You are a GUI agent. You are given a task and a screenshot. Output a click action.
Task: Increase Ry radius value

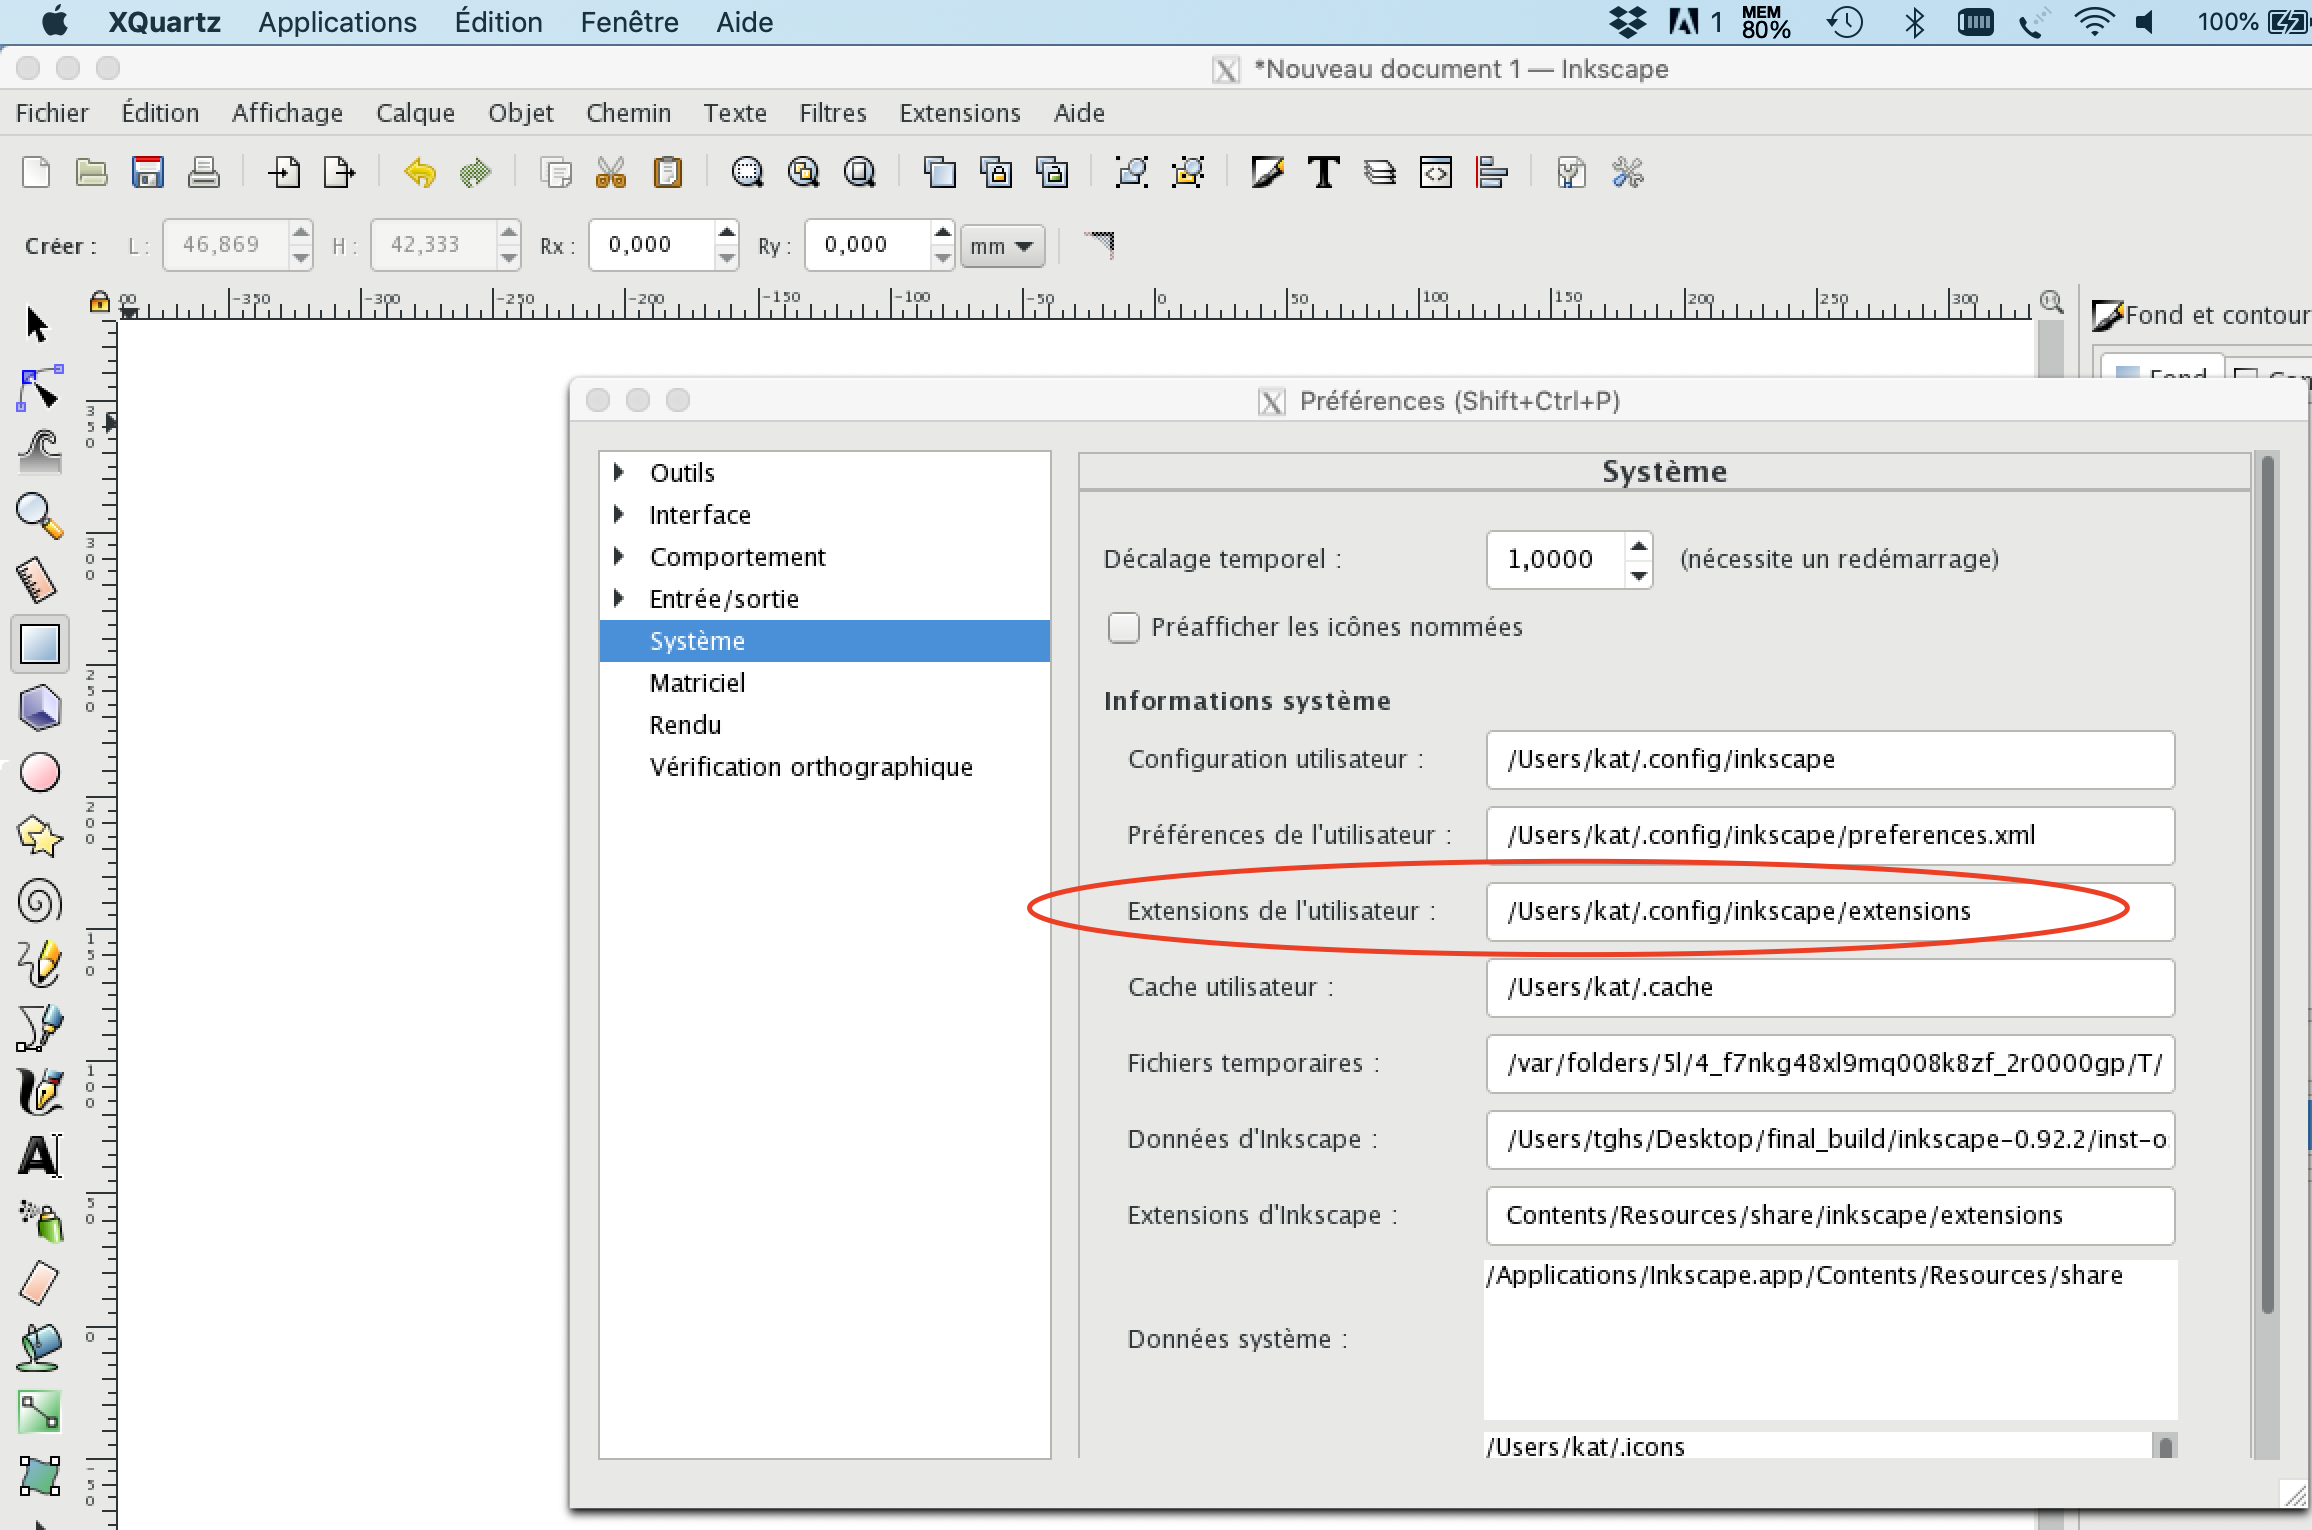coord(942,233)
